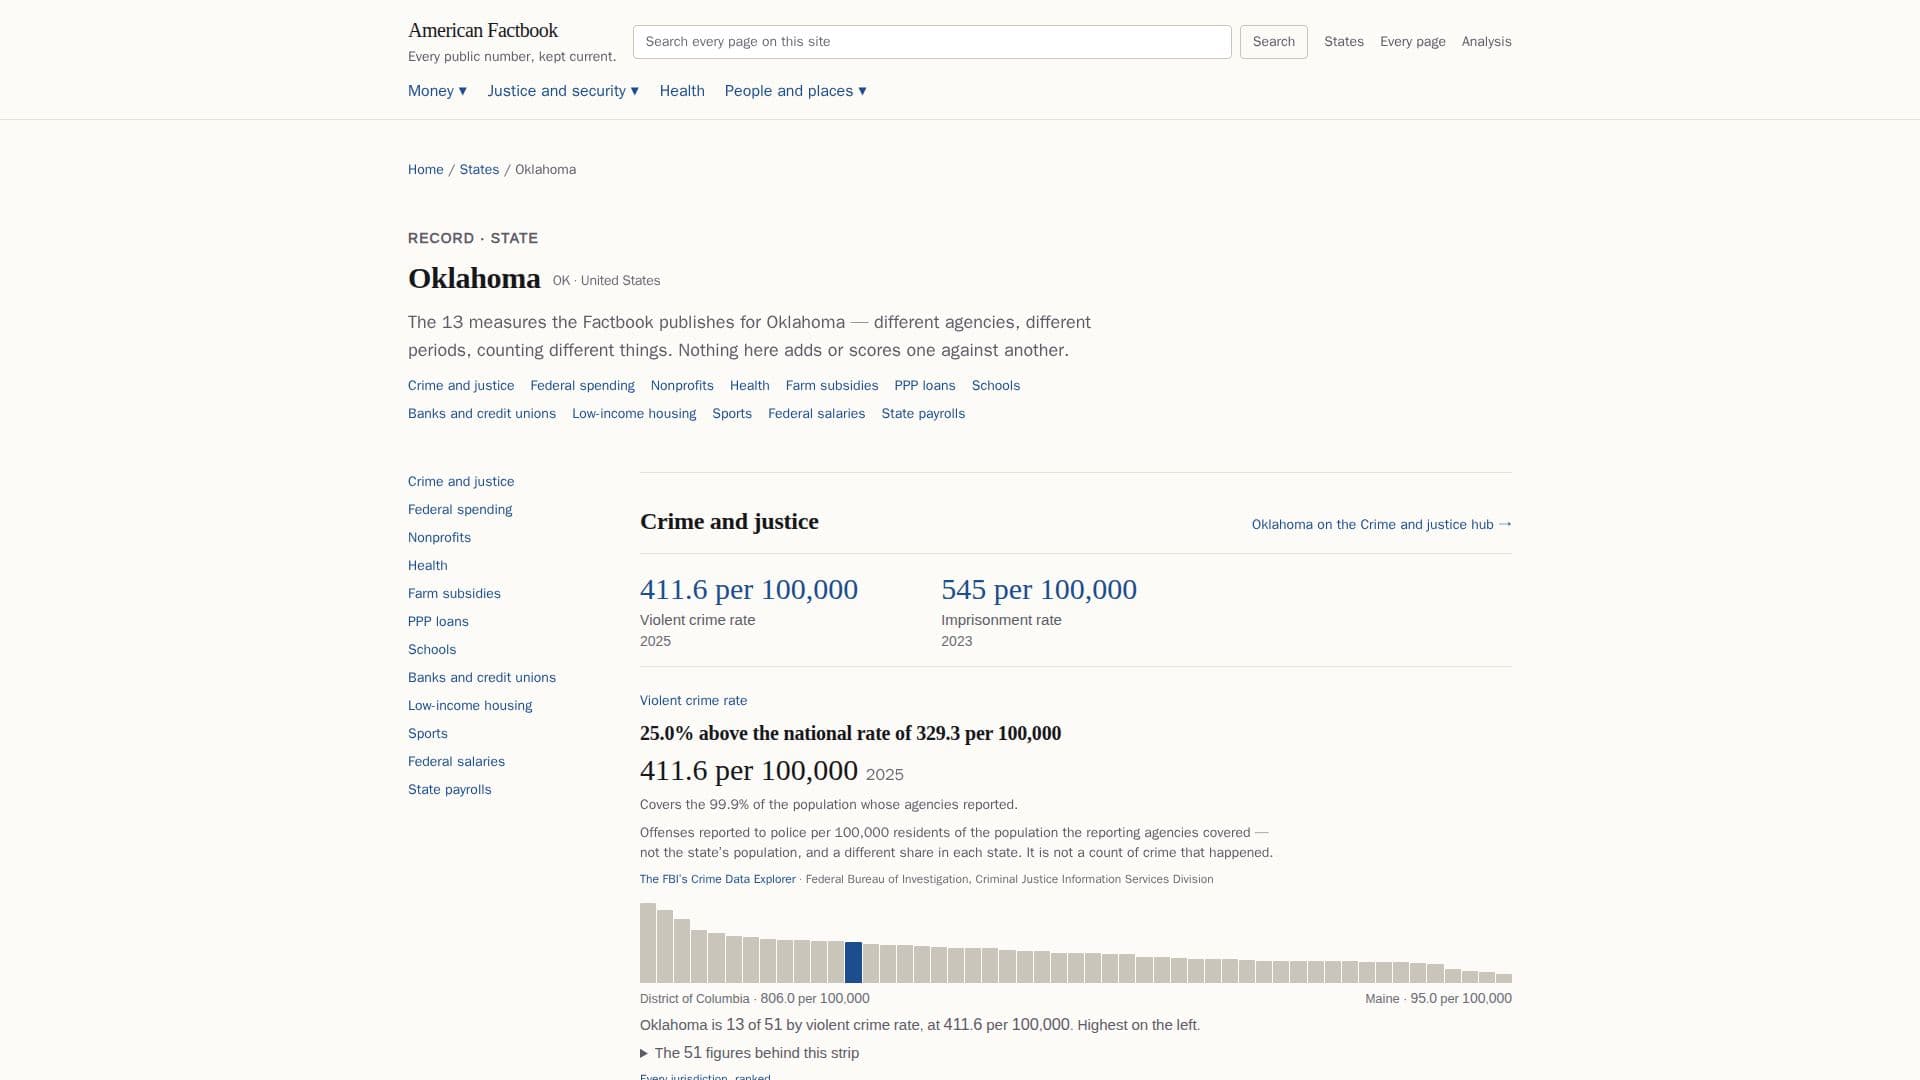This screenshot has width=1920, height=1080.
Task: Open Sports link under the intro
Action: 732,414
